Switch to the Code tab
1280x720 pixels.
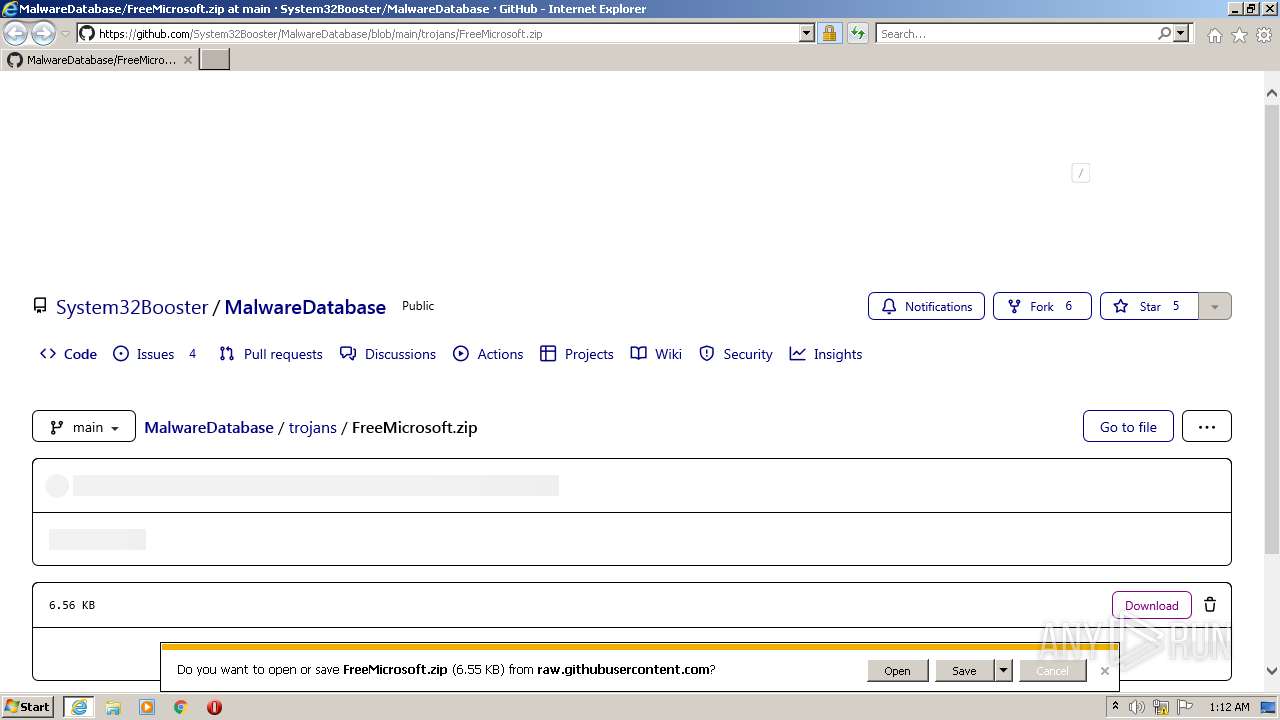point(68,354)
